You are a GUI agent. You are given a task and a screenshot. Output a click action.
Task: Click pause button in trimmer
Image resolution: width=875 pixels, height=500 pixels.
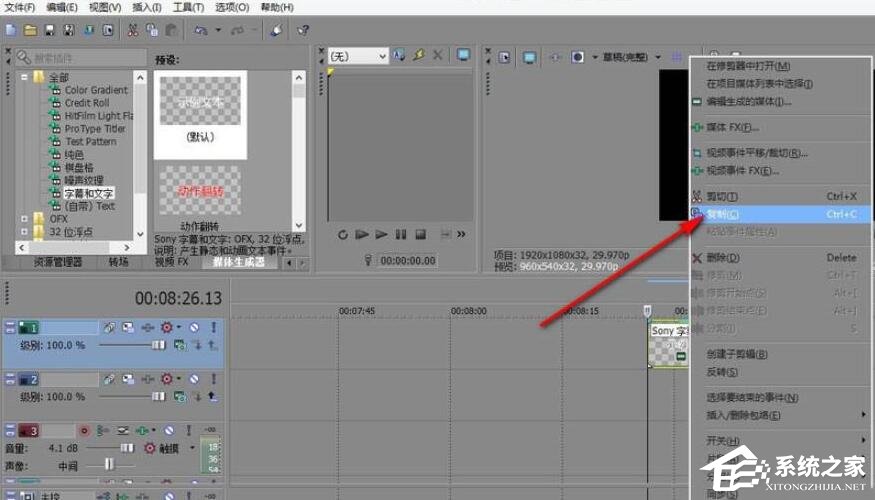(401, 234)
